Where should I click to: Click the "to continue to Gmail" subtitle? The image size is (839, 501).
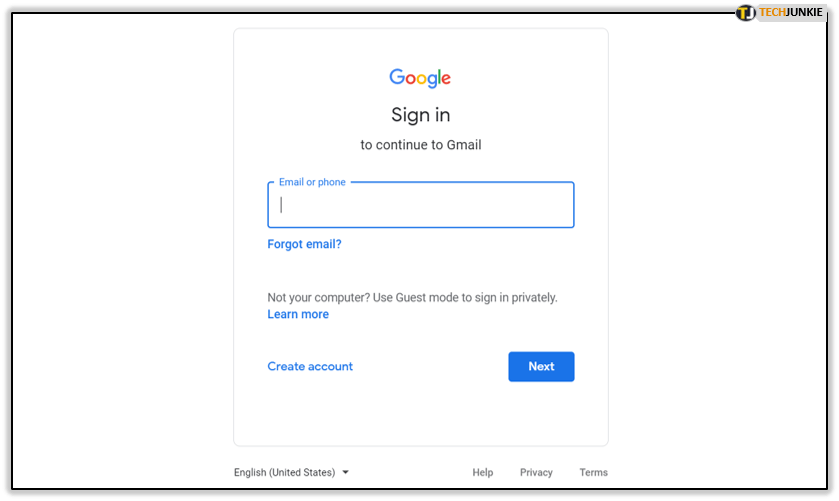(421, 145)
